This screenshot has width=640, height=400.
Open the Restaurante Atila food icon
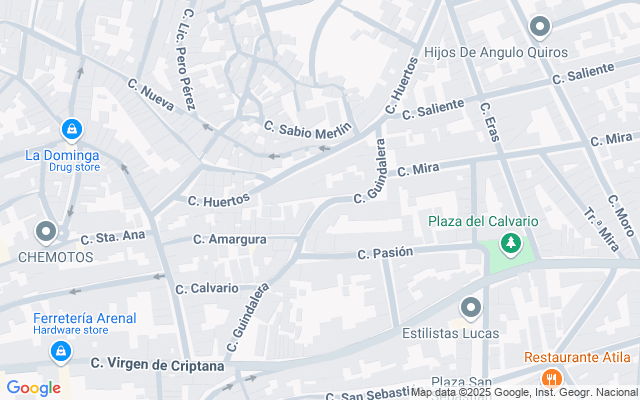[x=551, y=378]
